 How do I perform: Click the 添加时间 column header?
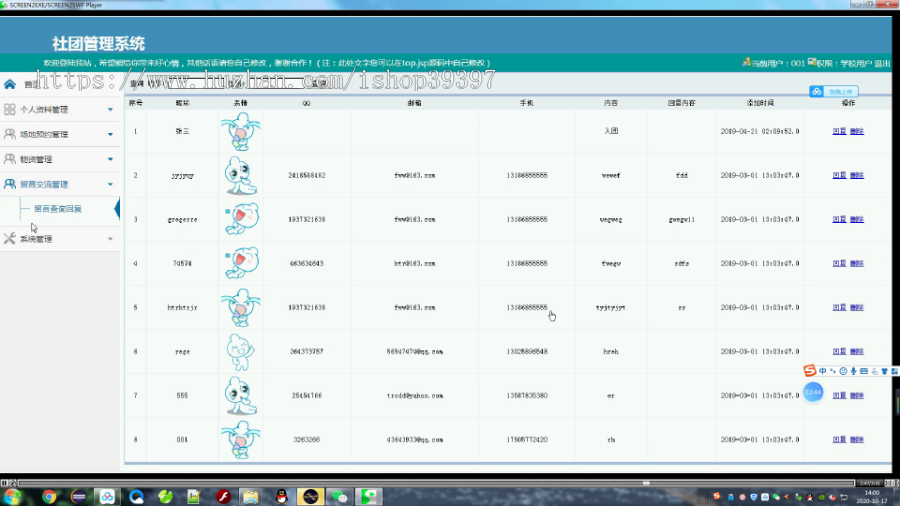pos(760,103)
